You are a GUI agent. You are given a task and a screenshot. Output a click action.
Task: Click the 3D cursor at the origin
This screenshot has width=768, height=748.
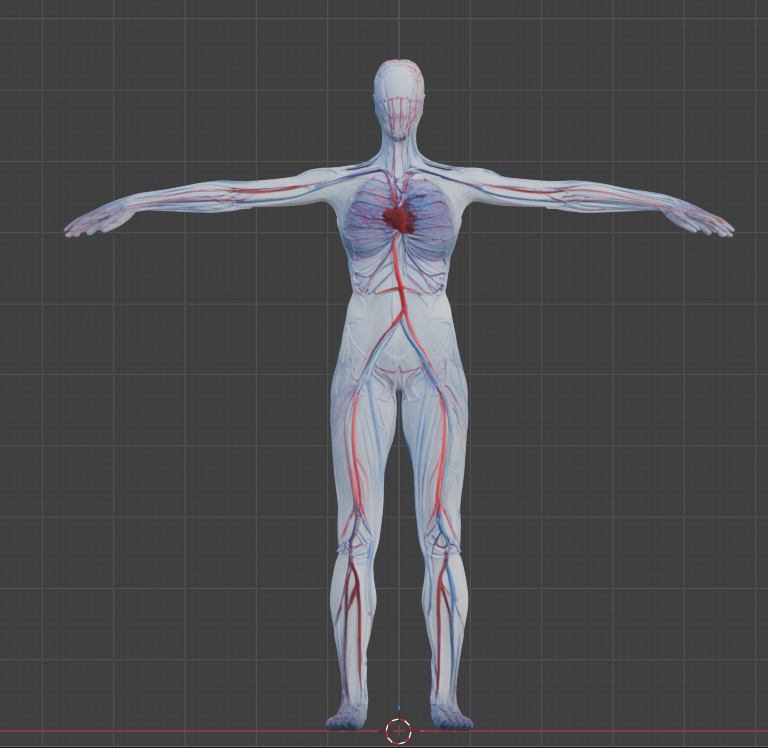[x=399, y=731]
